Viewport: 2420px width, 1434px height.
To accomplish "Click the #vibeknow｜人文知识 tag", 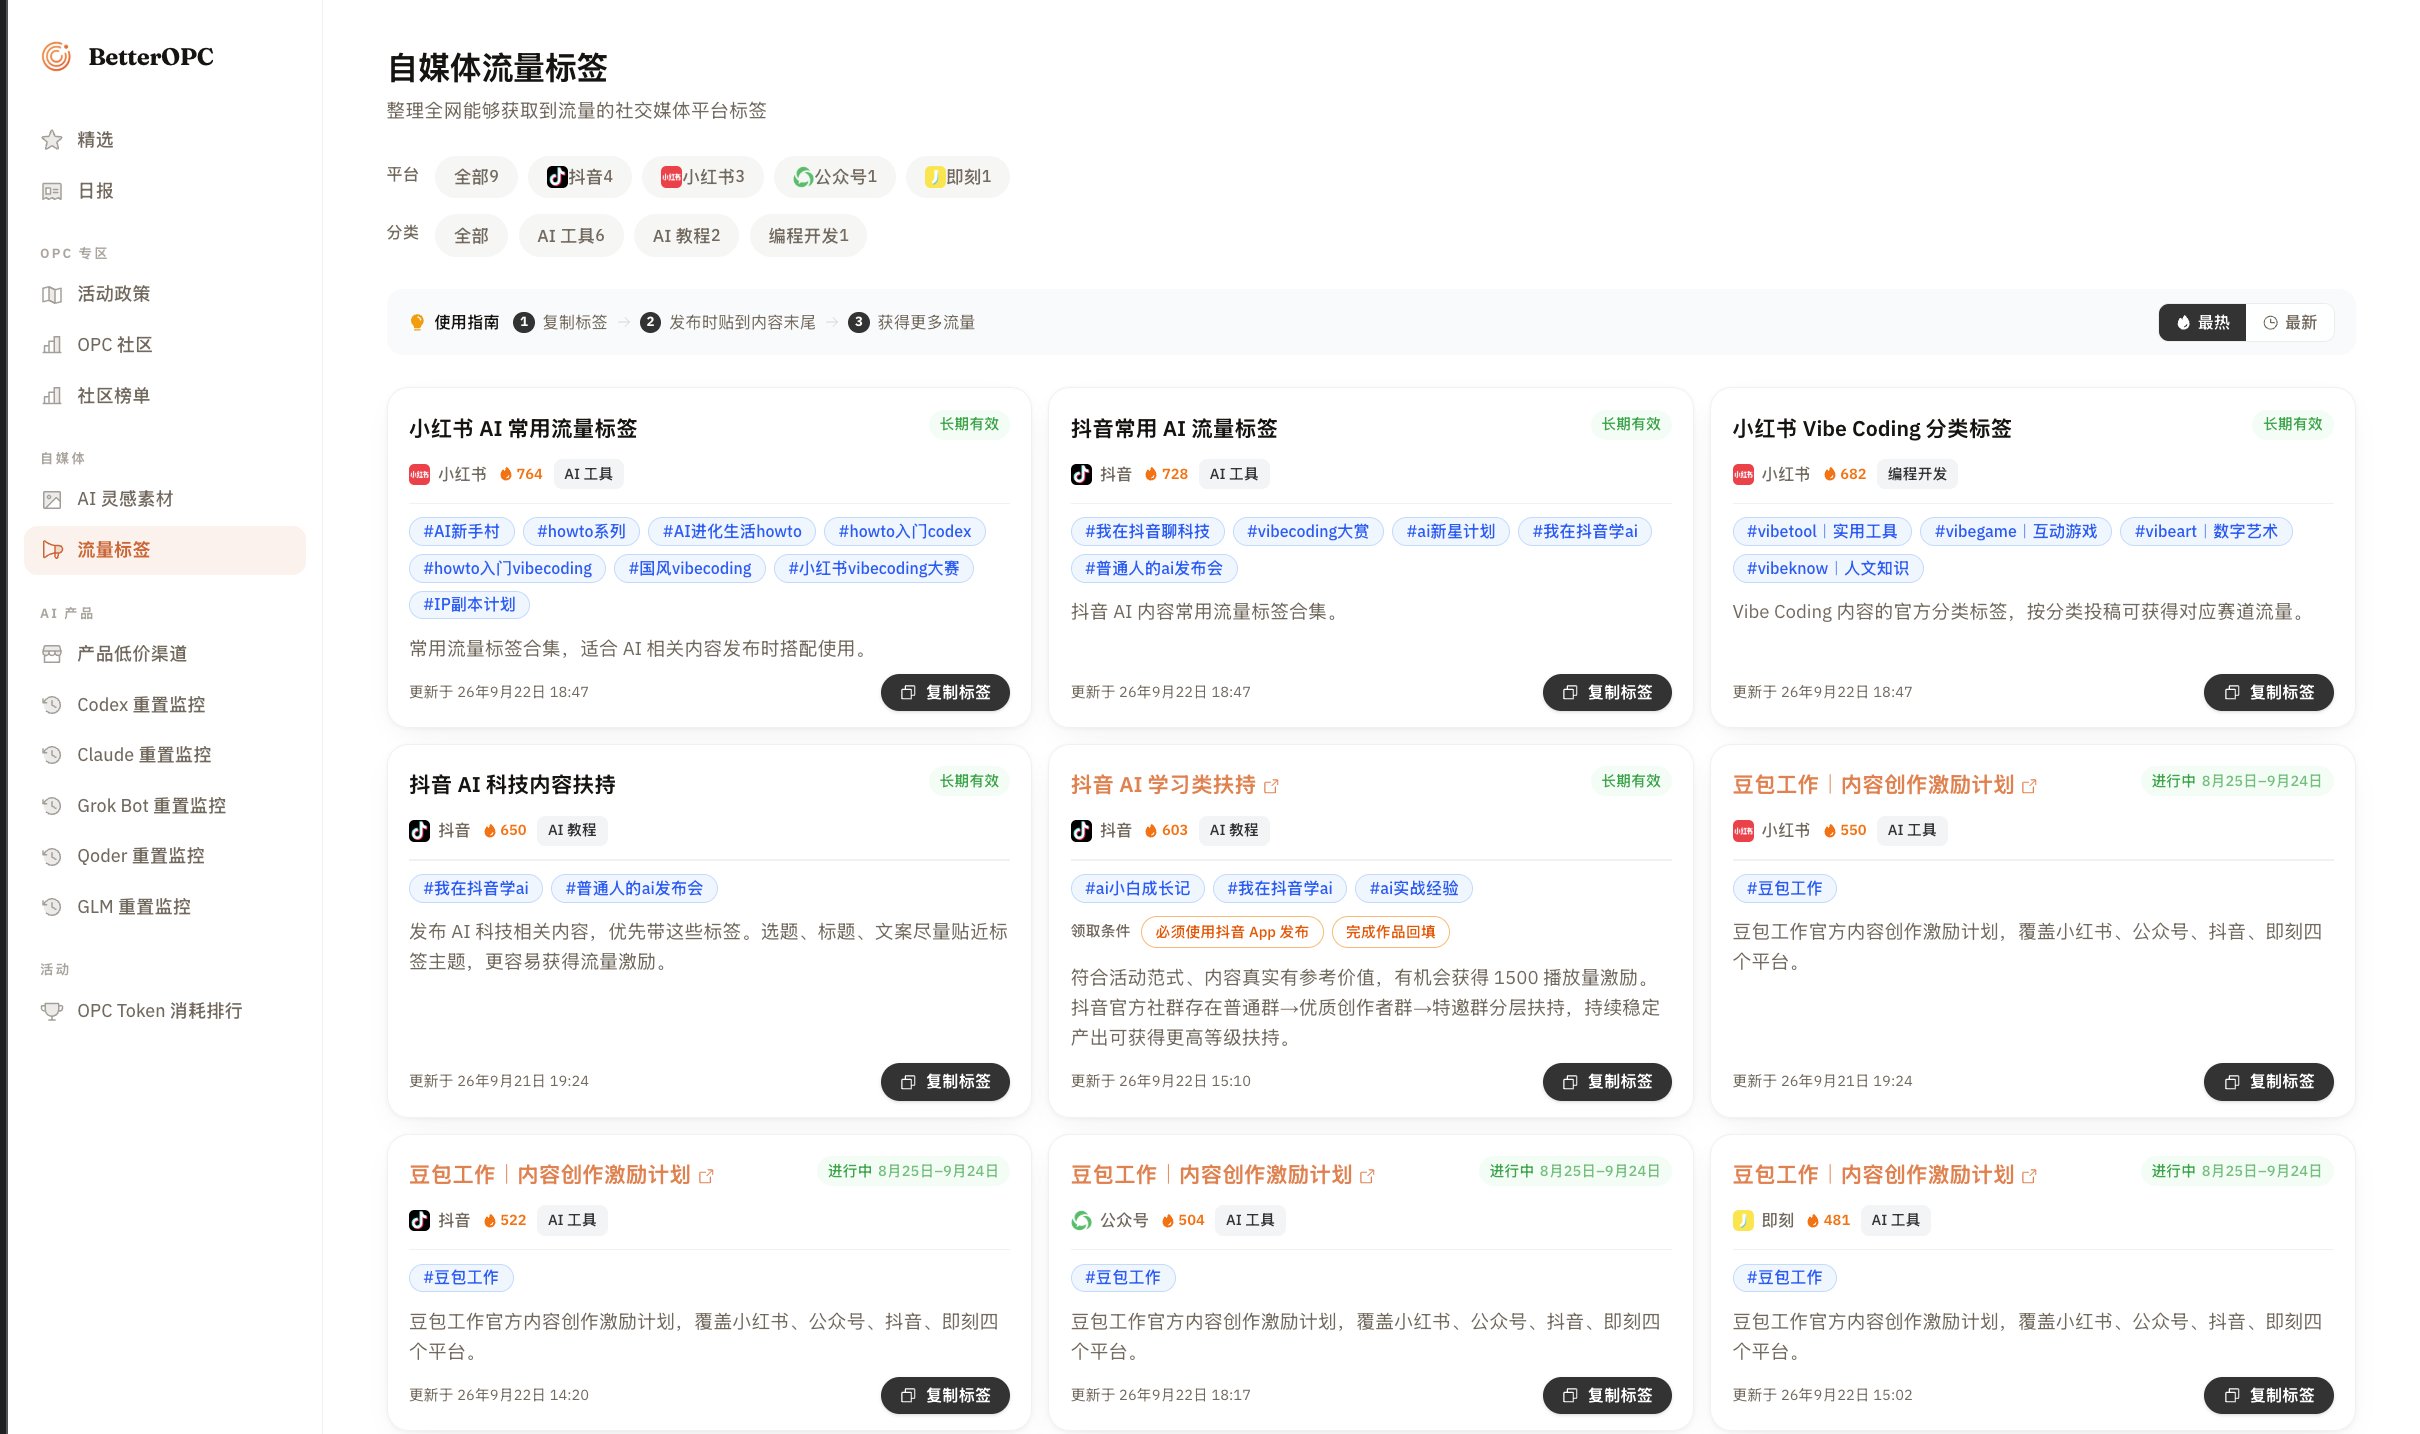I will pos(1828,568).
